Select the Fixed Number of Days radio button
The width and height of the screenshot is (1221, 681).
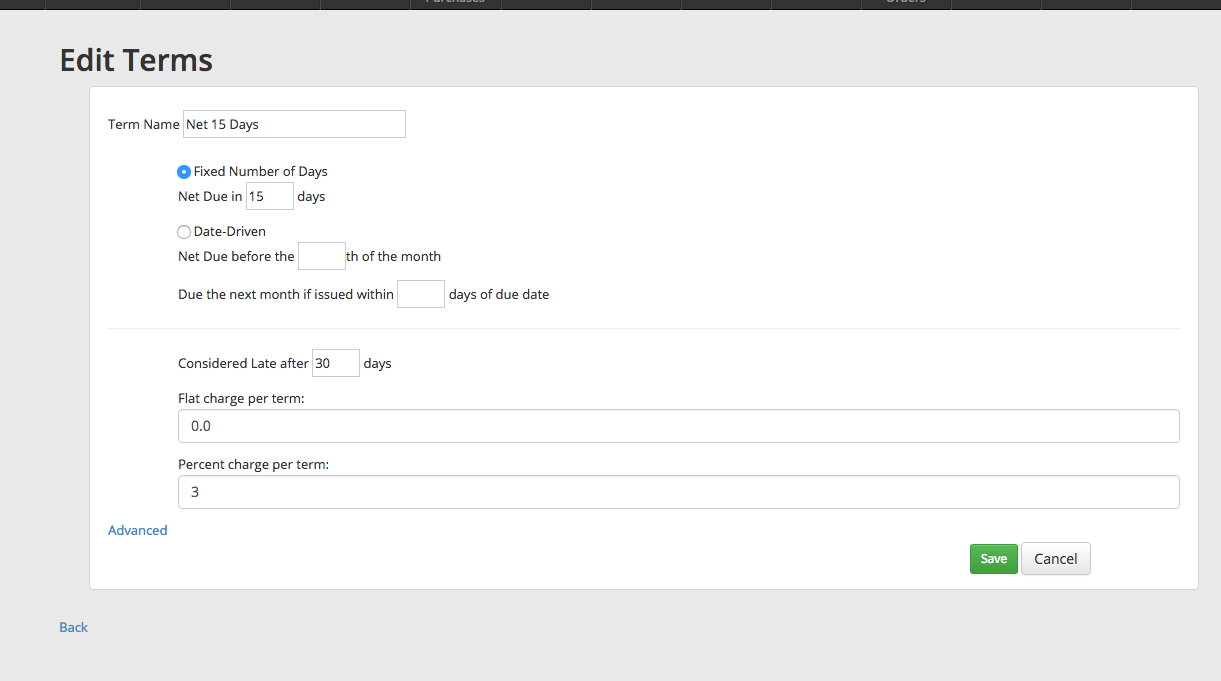pyautogui.click(x=184, y=172)
